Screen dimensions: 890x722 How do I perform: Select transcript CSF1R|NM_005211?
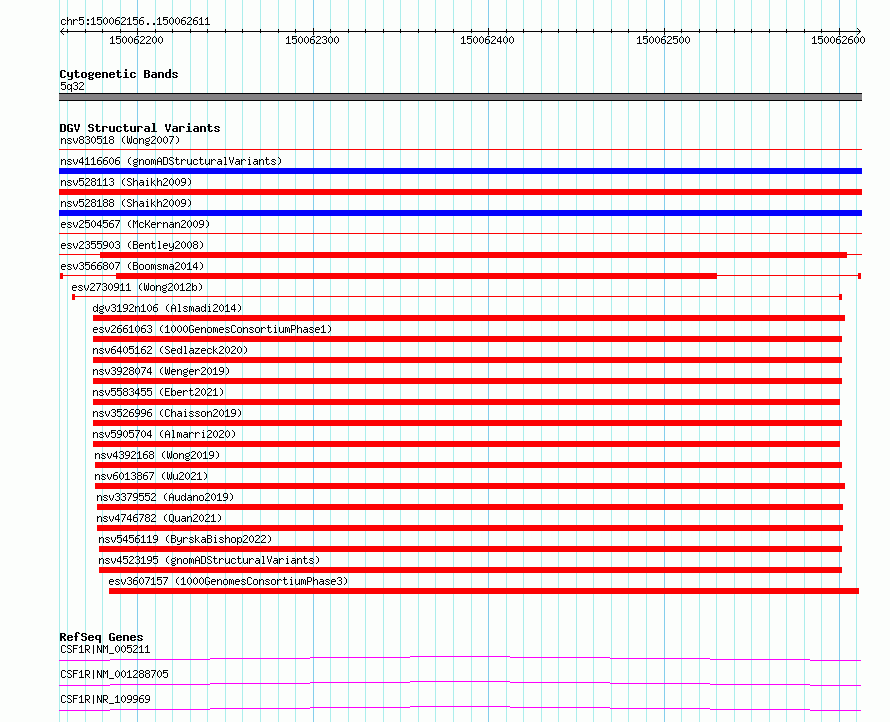105,649
